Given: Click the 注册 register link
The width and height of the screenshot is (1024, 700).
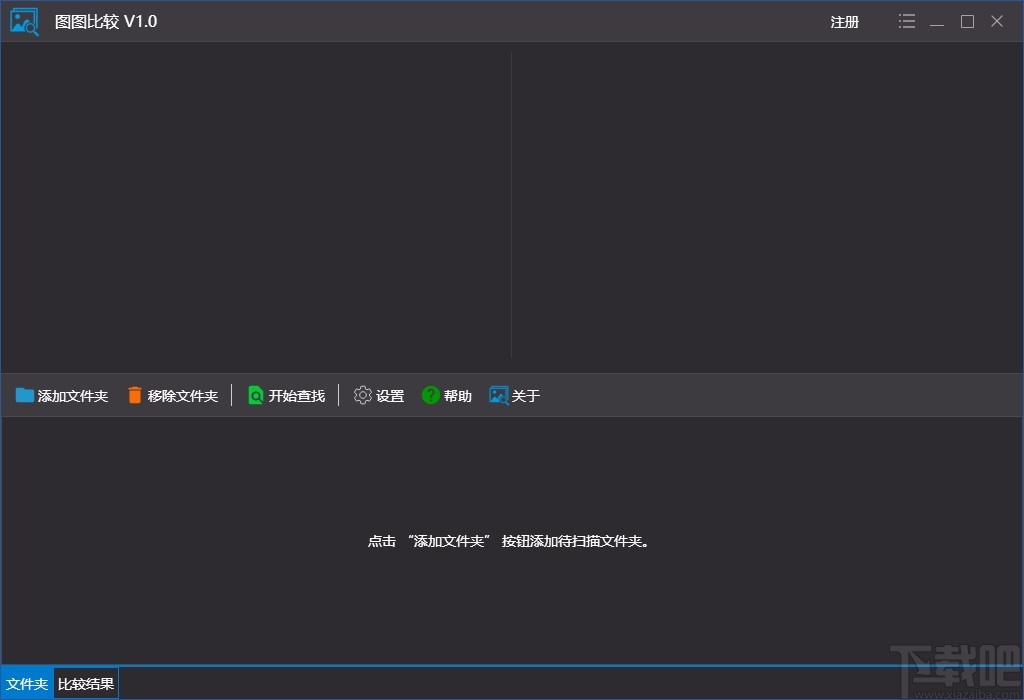Looking at the screenshot, I should click(844, 21).
